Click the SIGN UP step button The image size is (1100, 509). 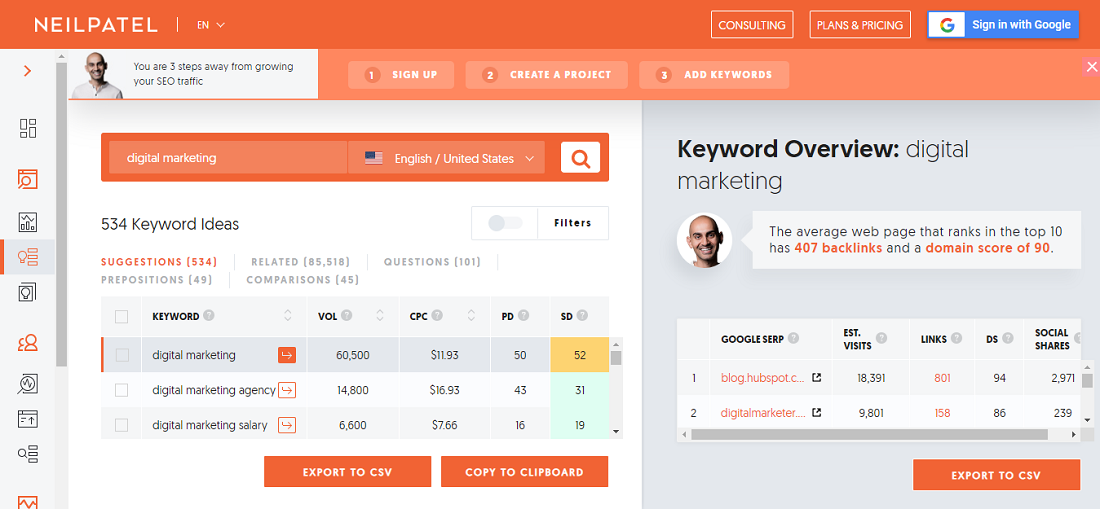click(401, 75)
